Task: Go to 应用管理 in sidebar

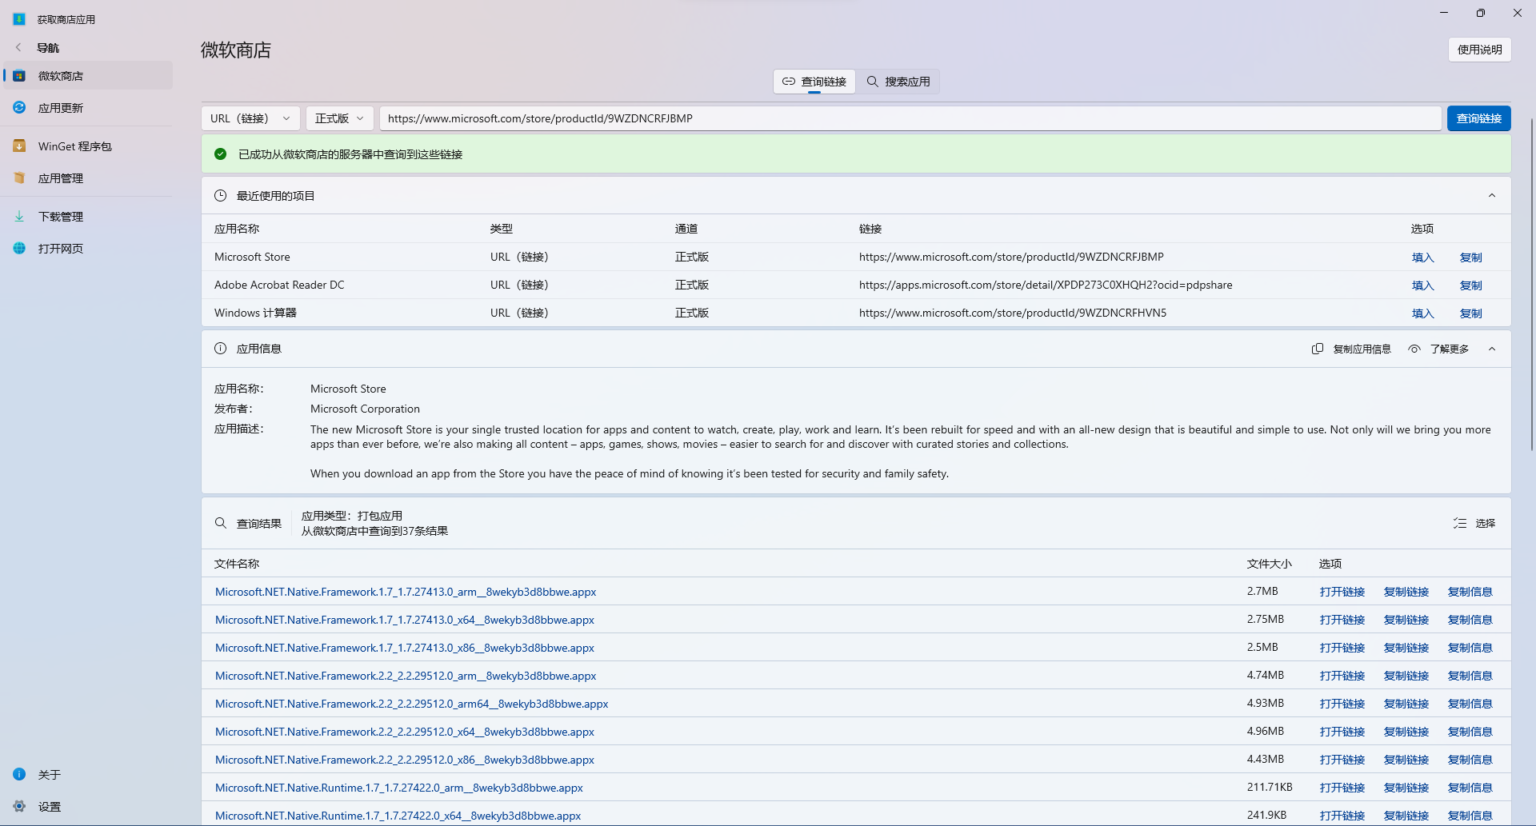Action: tap(60, 178)
